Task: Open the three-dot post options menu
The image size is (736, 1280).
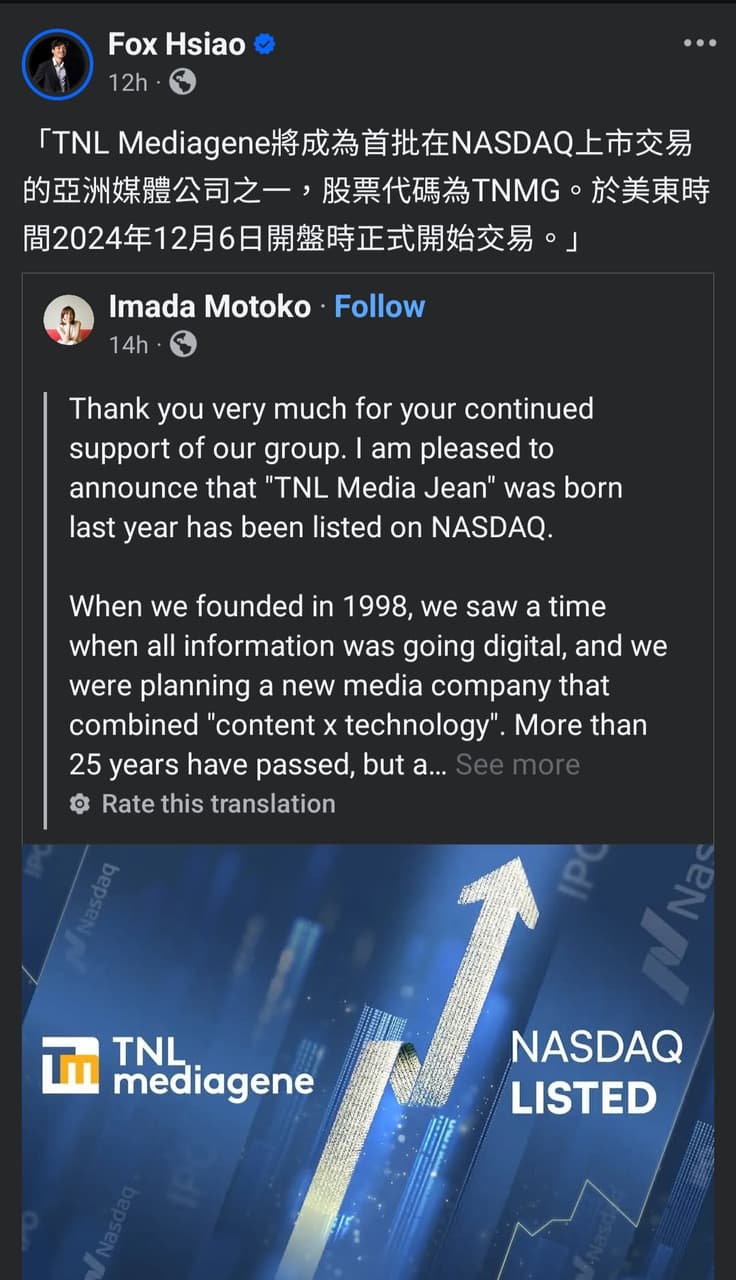Action: (x=699, y=43)
